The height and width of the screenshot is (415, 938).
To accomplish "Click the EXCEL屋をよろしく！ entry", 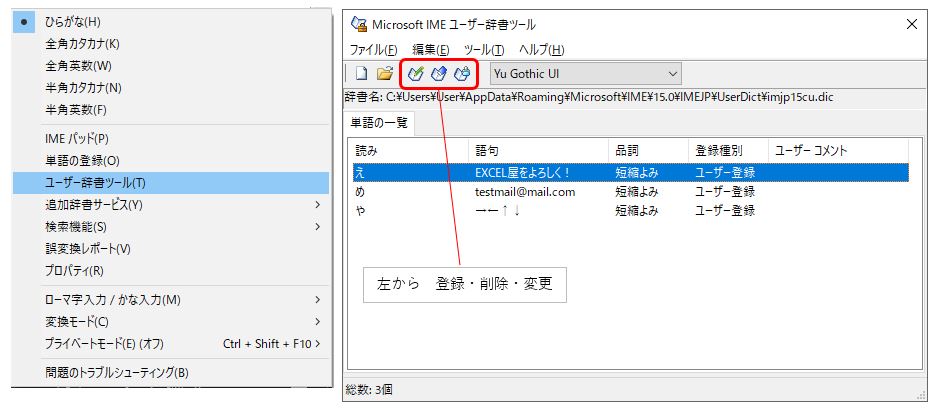I will point(523,173).
